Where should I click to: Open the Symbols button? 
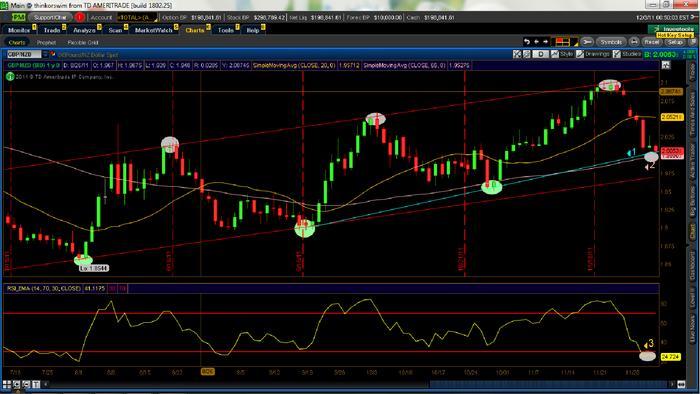pyautogui.click(x=611, y=41)
